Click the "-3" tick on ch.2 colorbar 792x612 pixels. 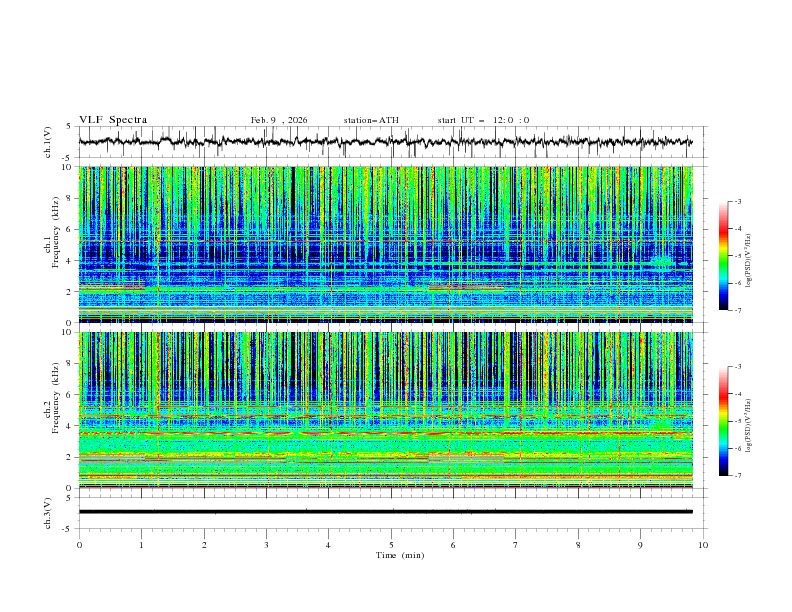(x=737, y=367)
